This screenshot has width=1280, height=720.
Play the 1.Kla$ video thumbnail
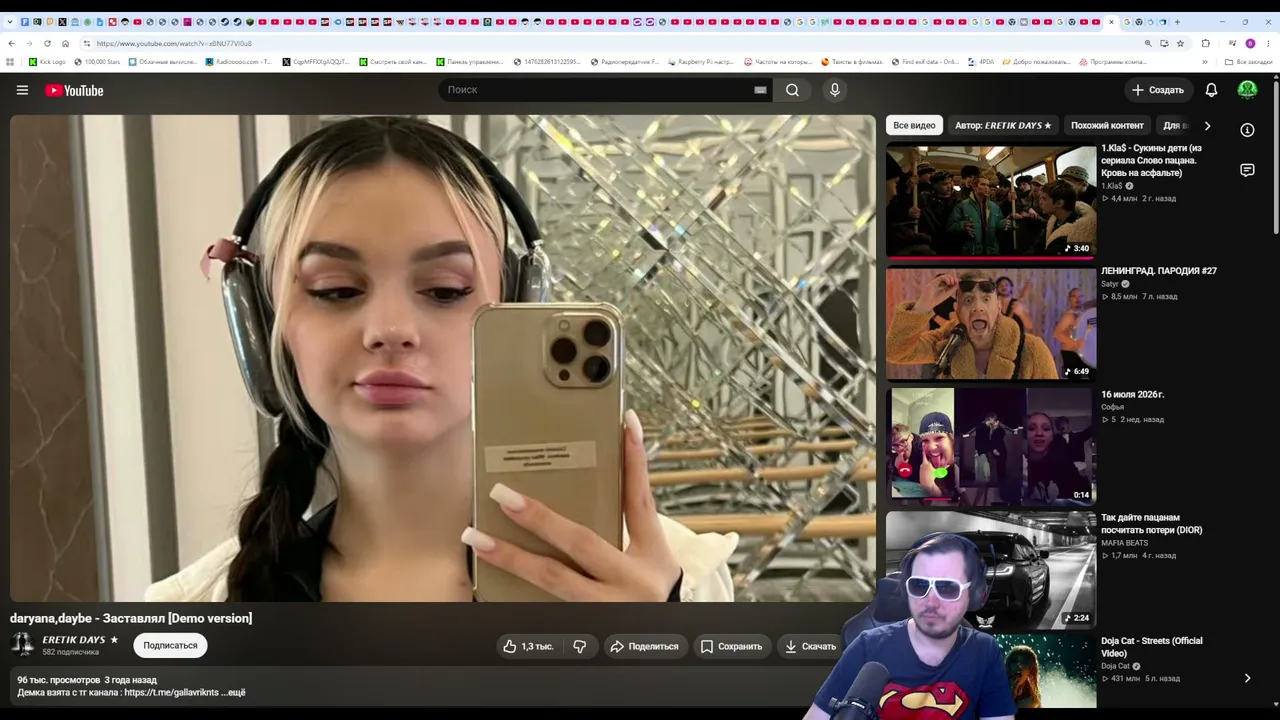click(991, 200)
